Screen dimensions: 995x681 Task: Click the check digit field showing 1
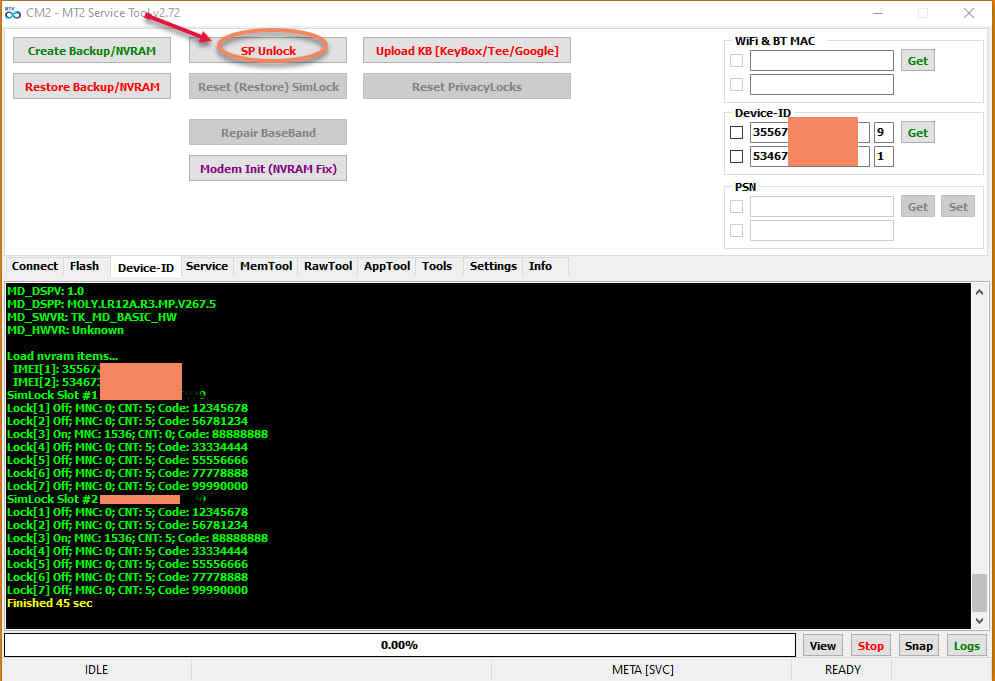883,156
